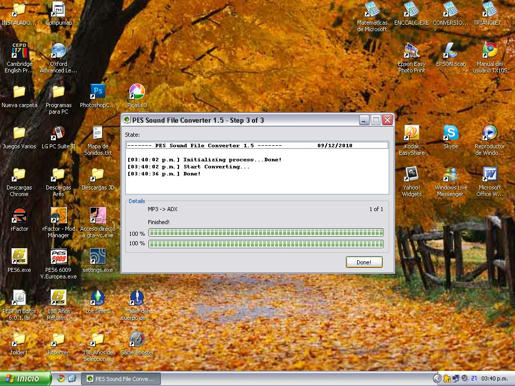
Task: Open the Juegos Varios folder
Action: [19, 138]
